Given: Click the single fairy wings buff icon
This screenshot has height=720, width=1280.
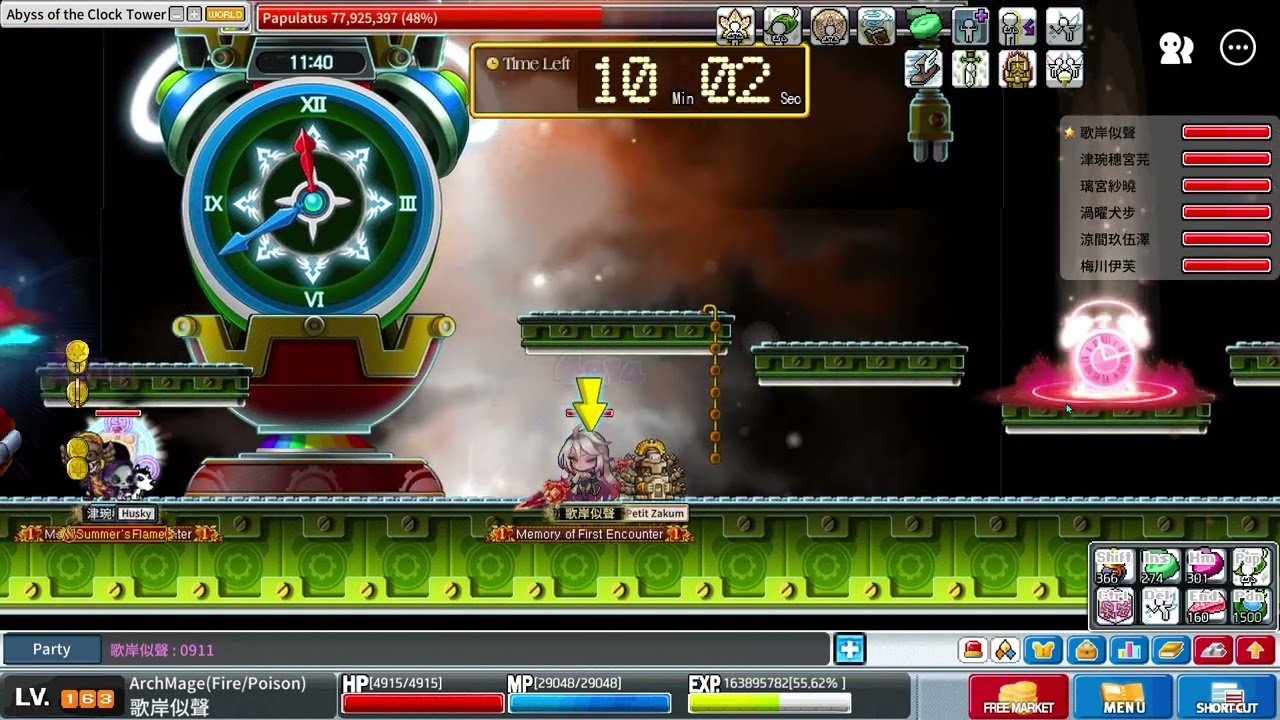Looking at the screenshot, I should (x=1064, y=27).
